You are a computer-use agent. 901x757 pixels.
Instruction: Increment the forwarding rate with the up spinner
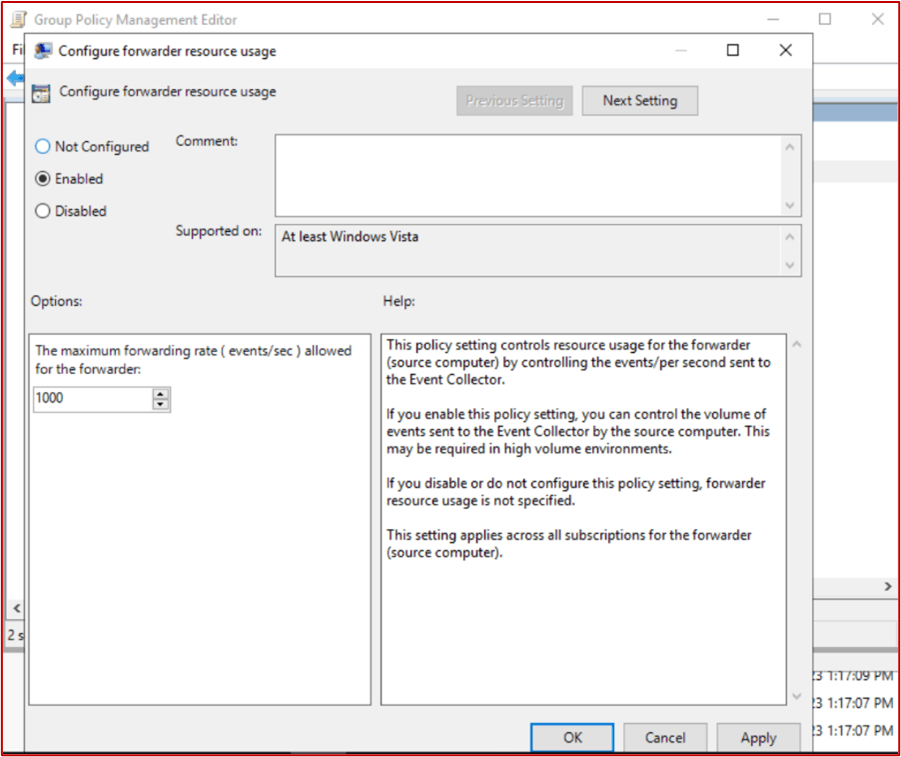click(160, 393)
